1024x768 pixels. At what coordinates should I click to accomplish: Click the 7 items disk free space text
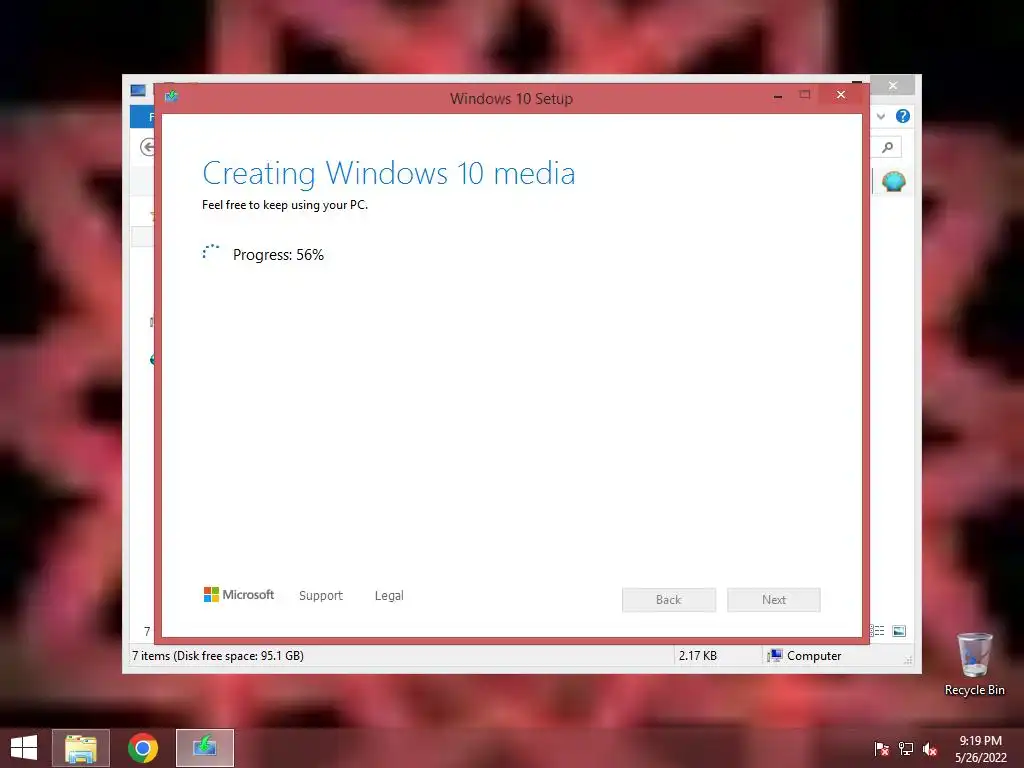coord(218,656)
